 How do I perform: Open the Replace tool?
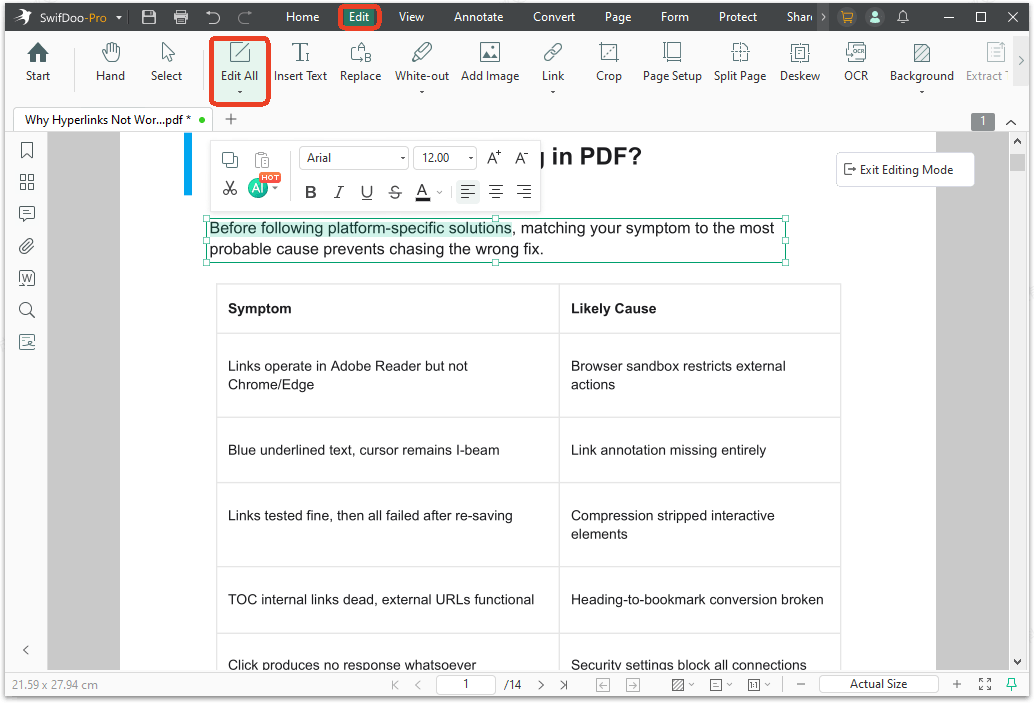tap(360, 62)
